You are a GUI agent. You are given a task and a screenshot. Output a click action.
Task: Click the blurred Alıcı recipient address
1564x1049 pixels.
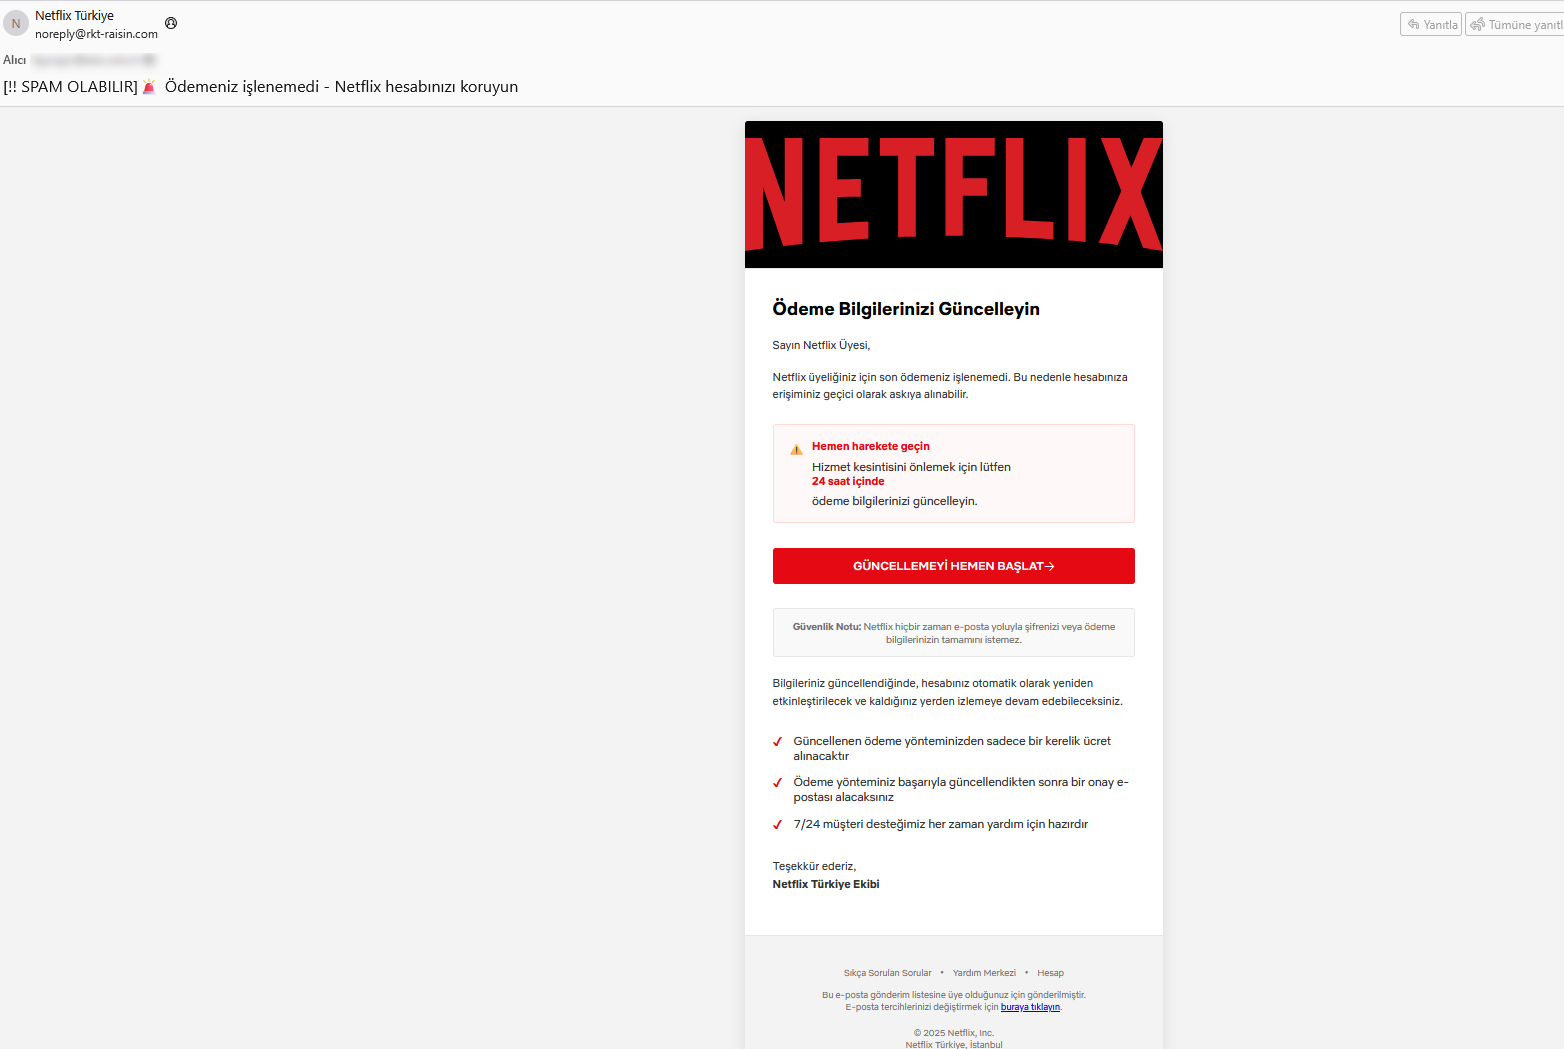[x=94, y=60]
